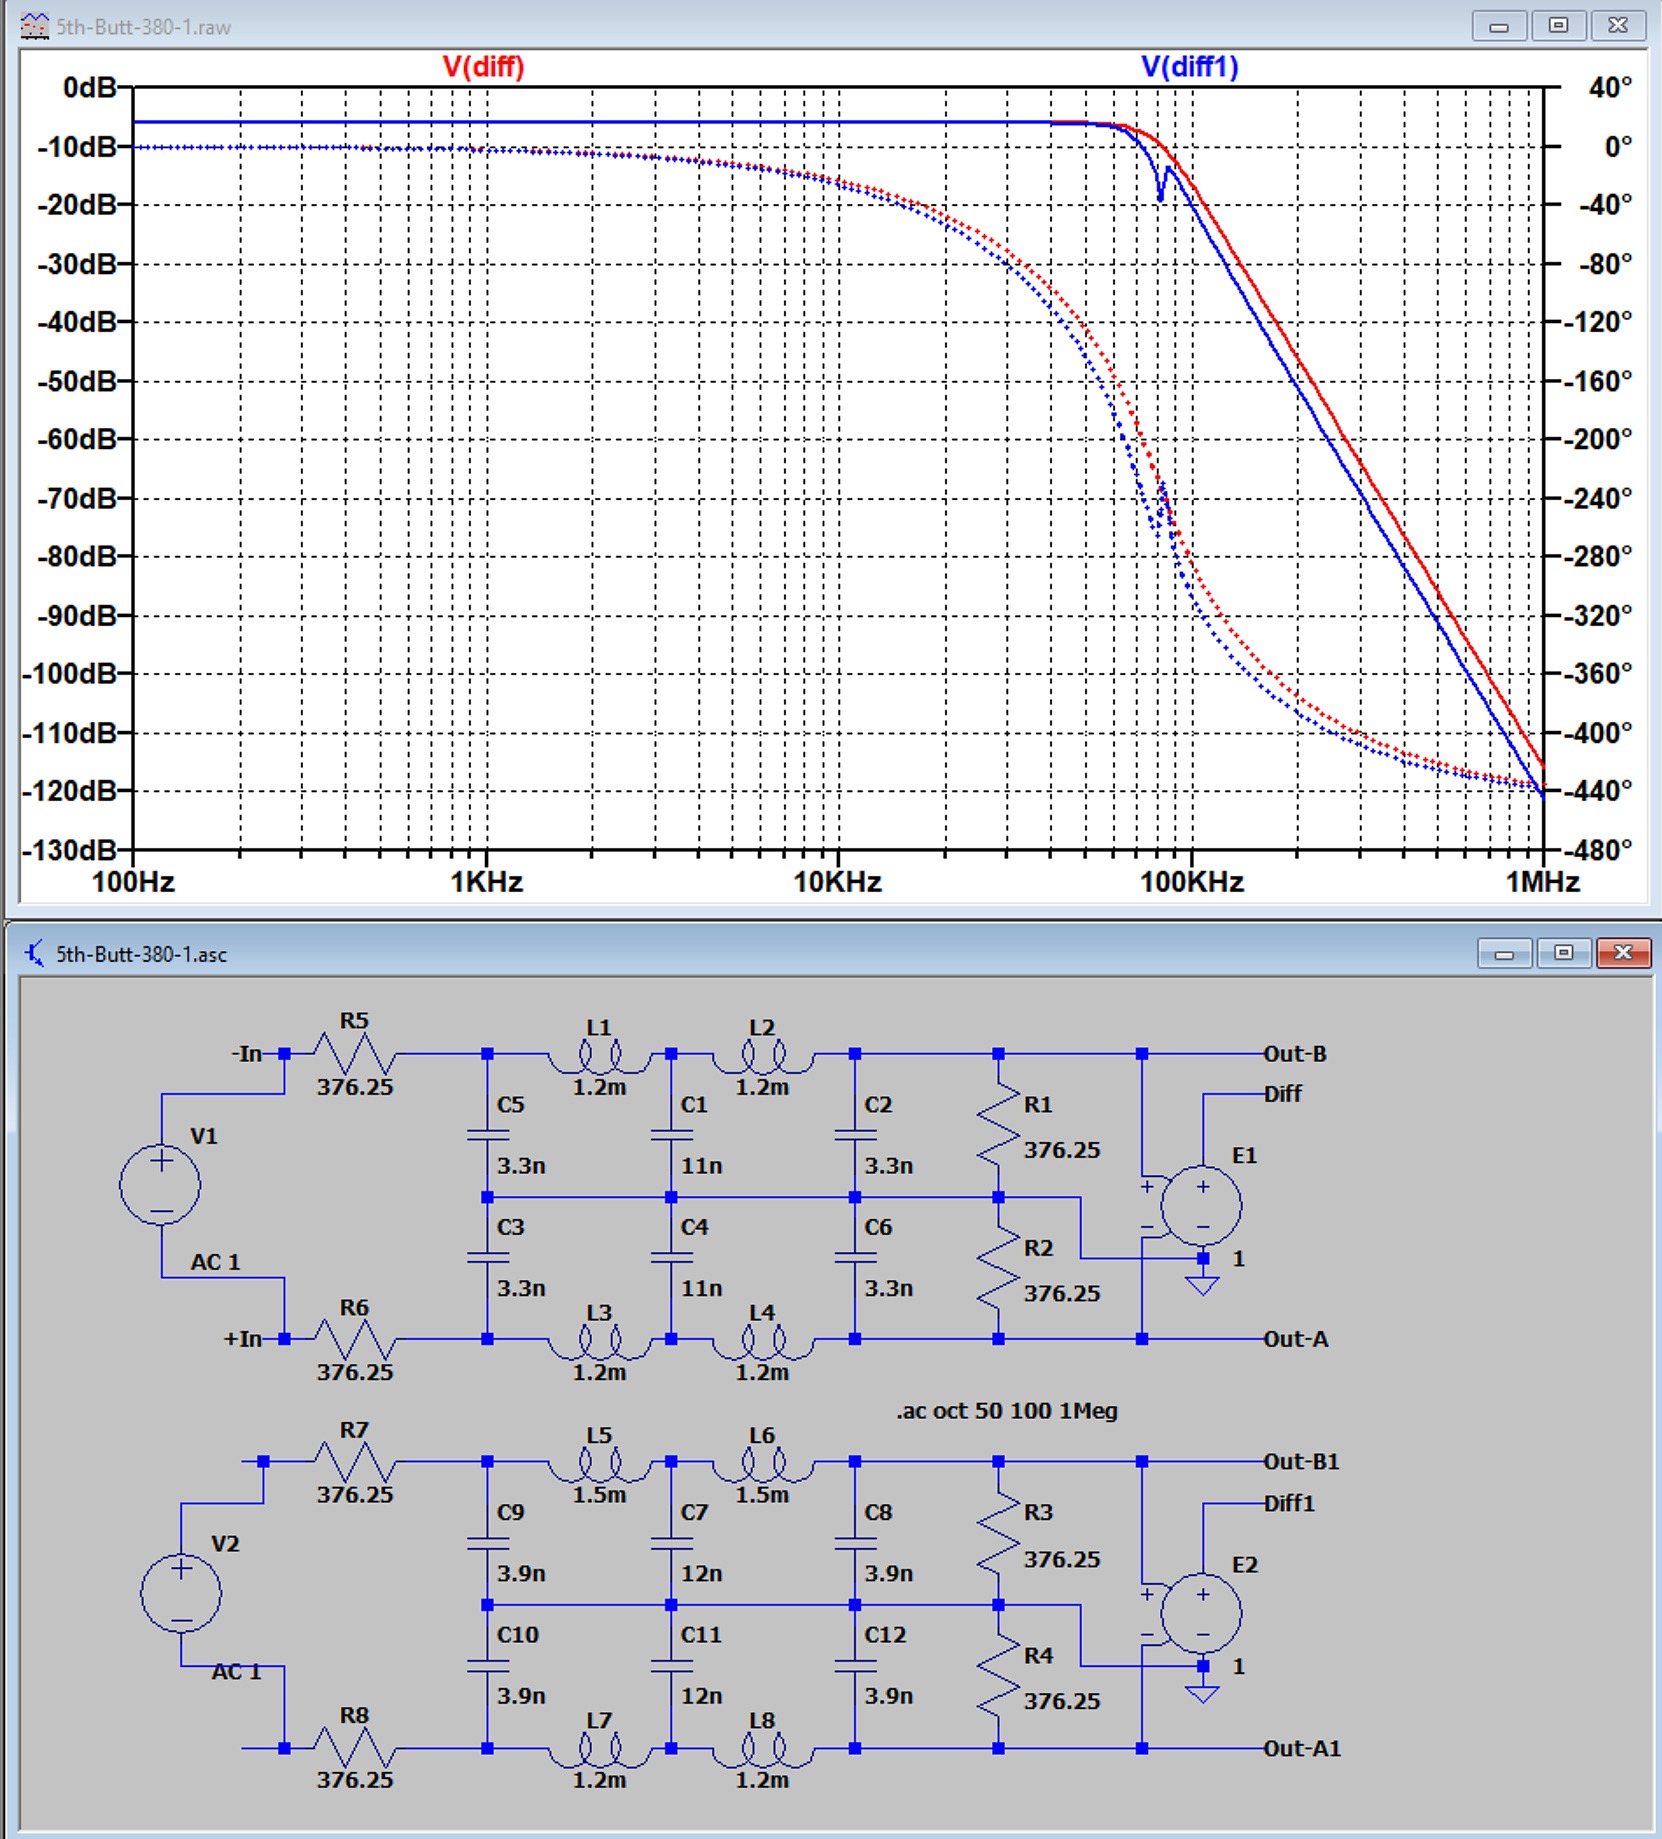Select capacitor C1 symbol
This screenshot has height=1839, width=1662.
(671, 1135)
